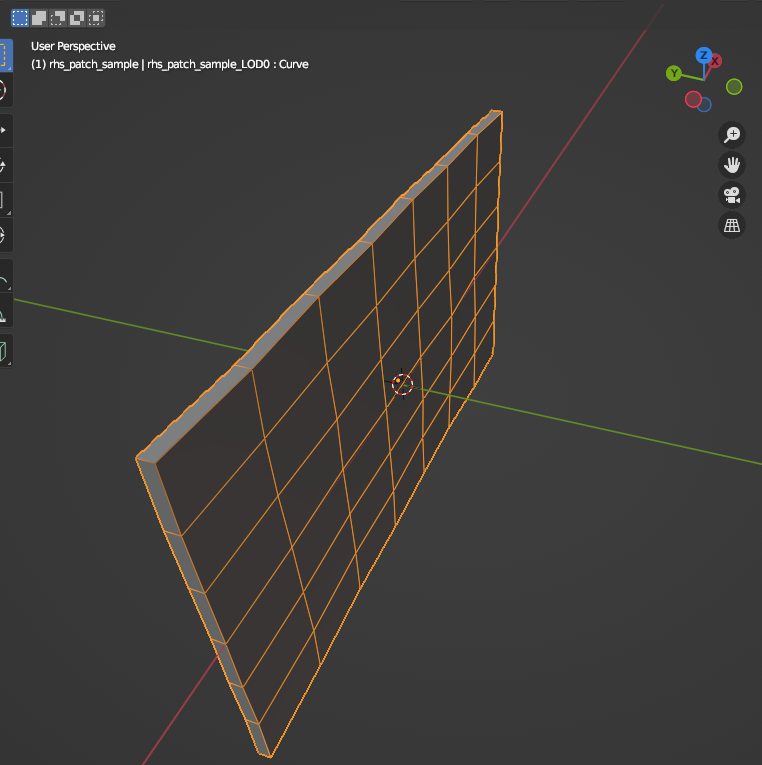Enable Set New Selection mode
This screenshot has width=762, height=765.
coord(20,18)
